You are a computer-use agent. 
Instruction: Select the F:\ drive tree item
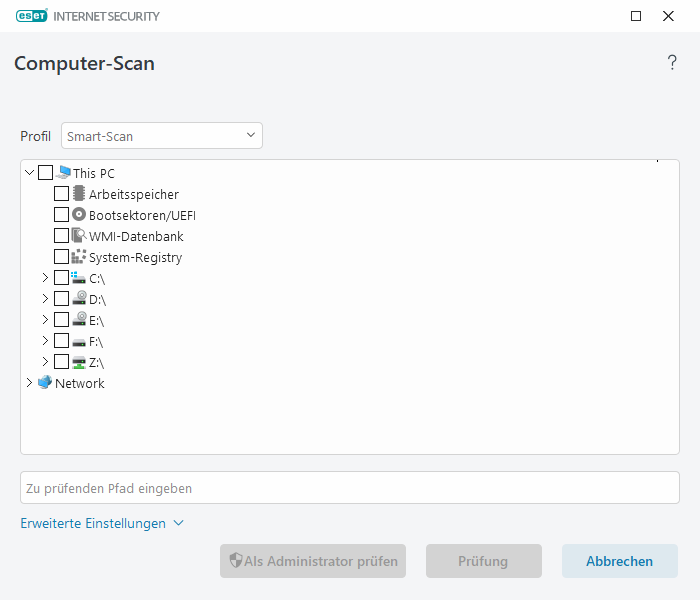(x=96, y=341)
